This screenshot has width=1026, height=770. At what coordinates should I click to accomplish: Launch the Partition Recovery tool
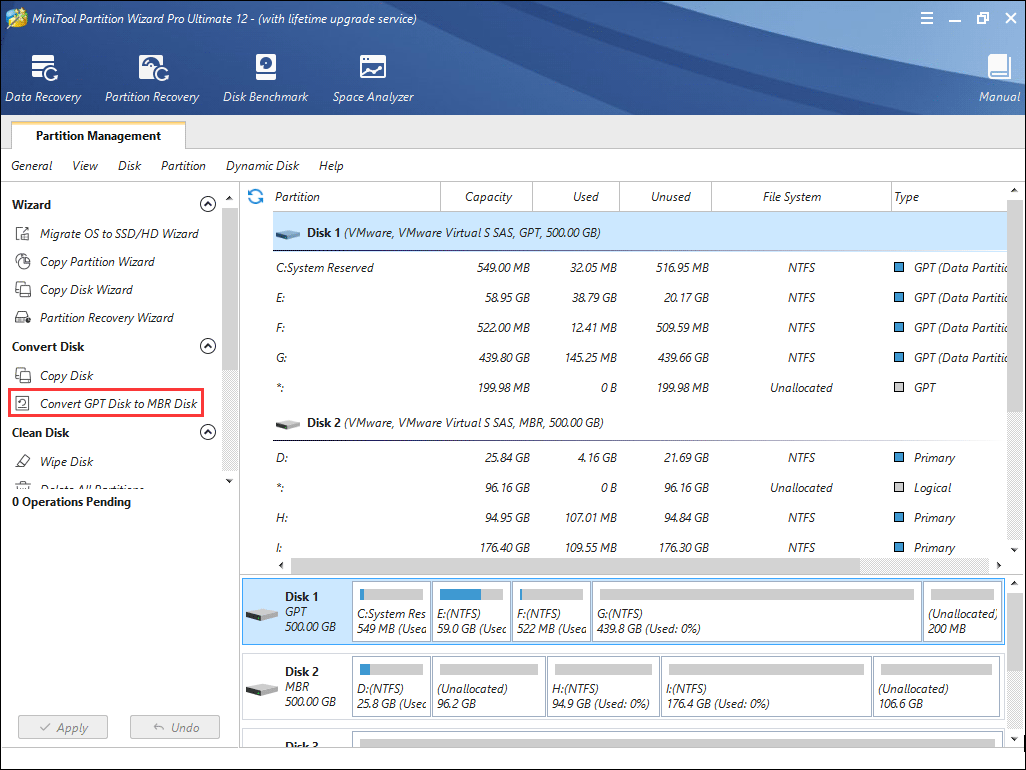152,79
